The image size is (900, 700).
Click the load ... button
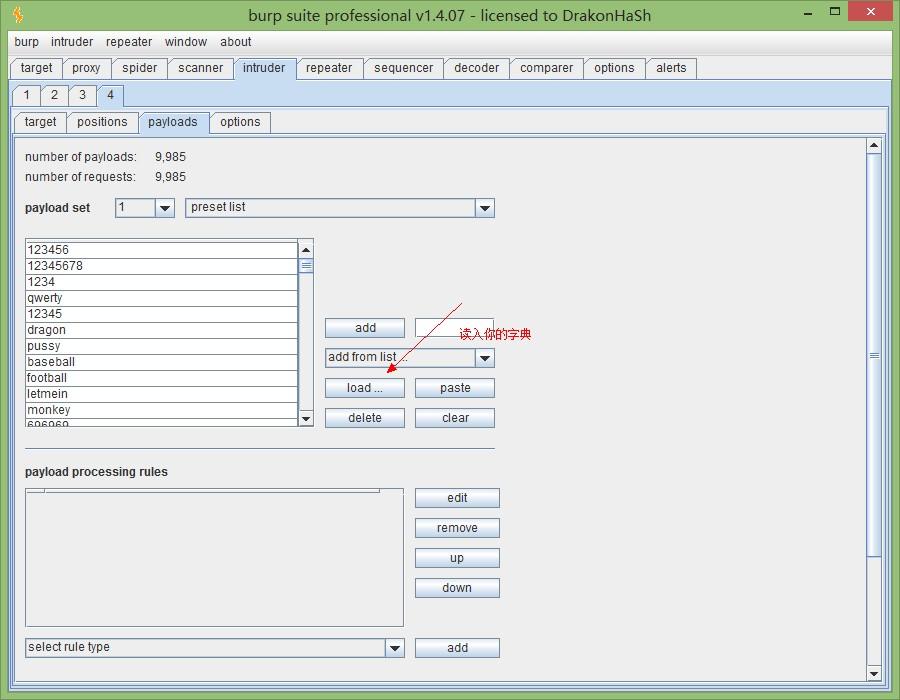tap(365, 388)
